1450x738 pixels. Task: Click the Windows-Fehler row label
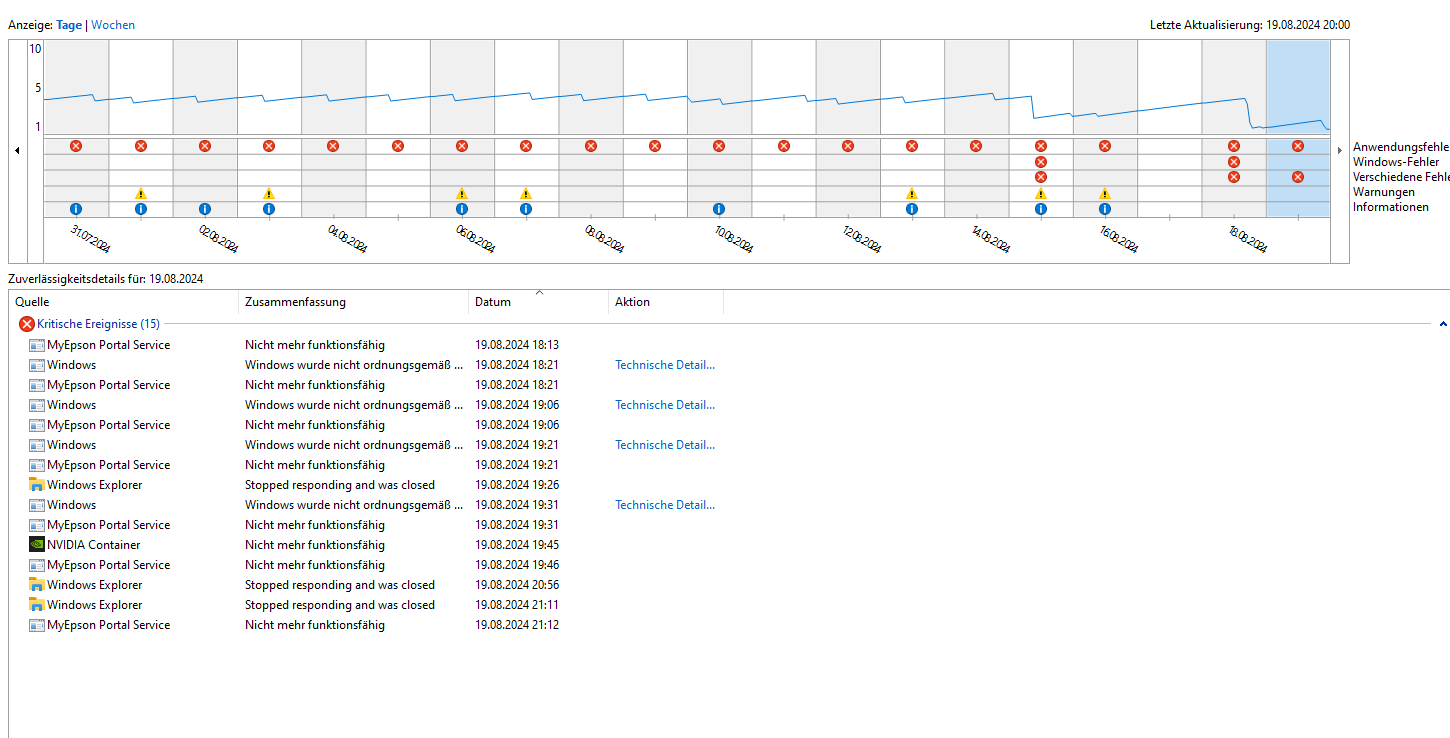[1396, 162]
